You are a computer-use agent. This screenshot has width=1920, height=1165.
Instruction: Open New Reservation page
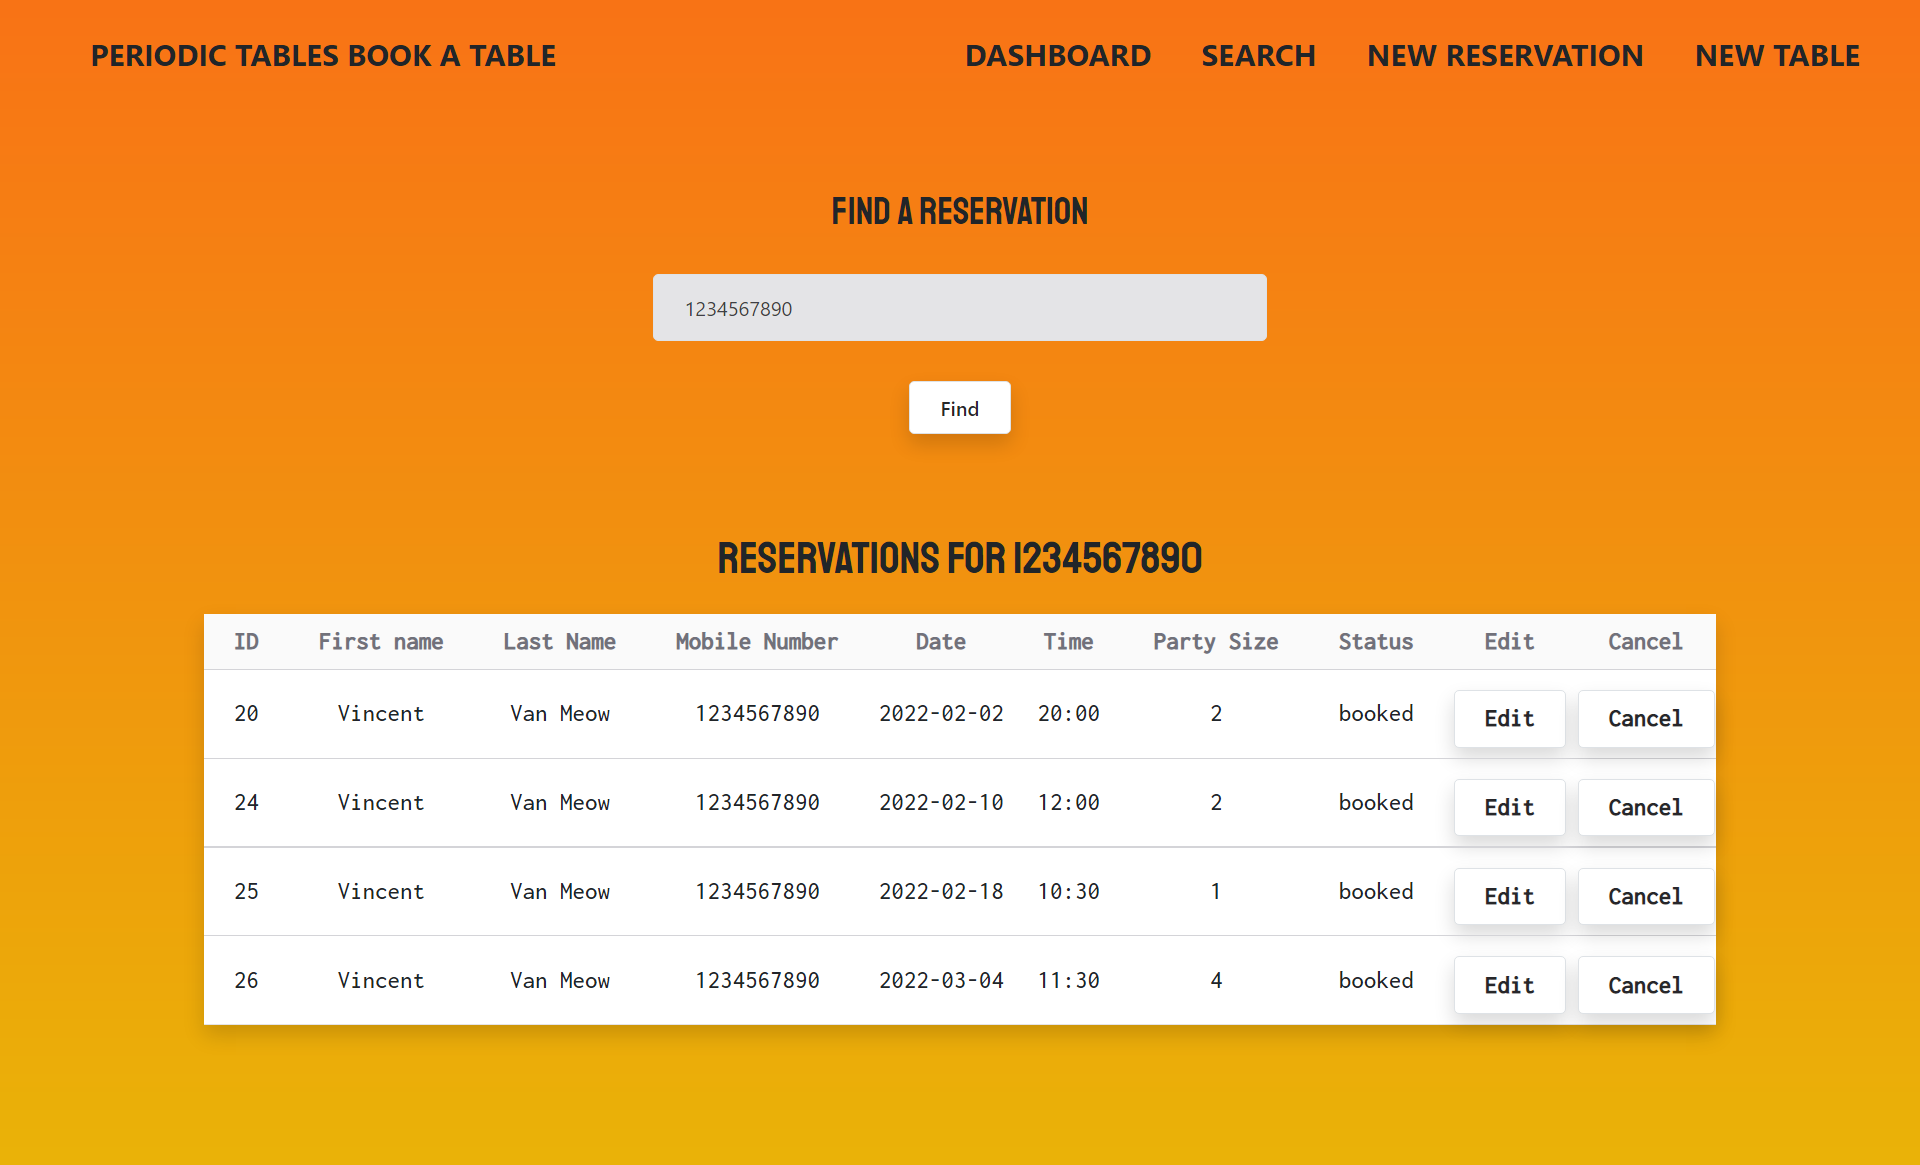pos(1504,56)
